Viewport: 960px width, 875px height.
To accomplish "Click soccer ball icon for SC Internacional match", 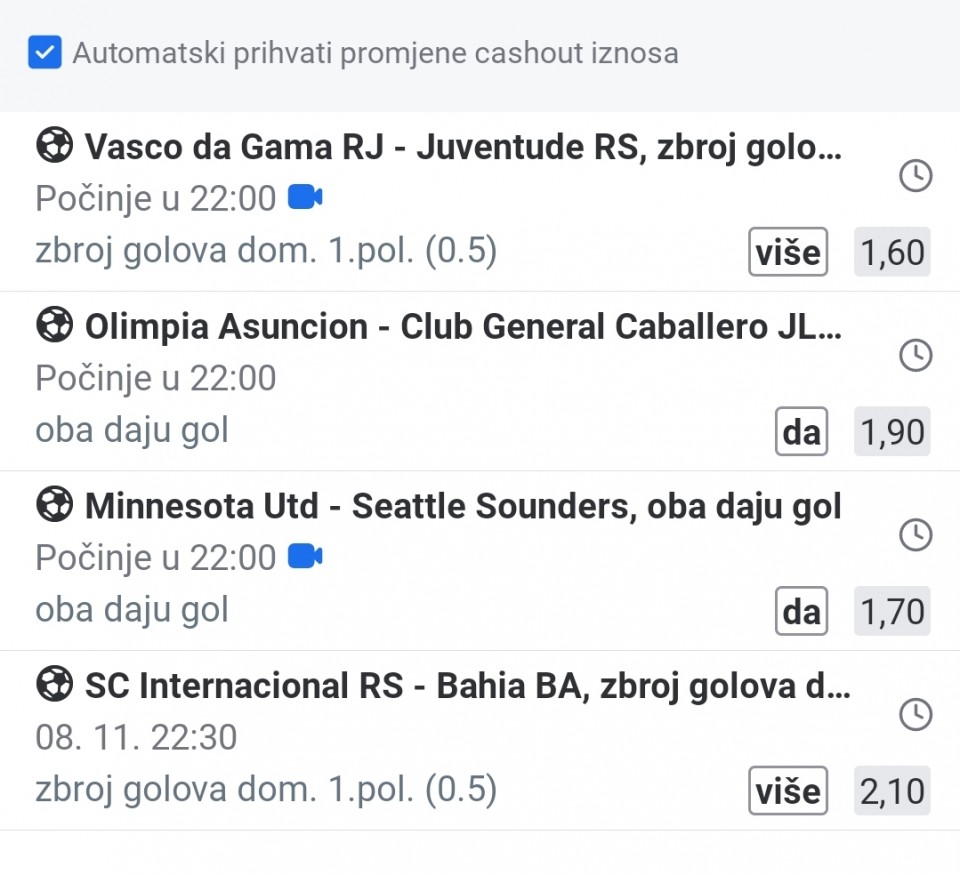I will (x=54, y=686).
